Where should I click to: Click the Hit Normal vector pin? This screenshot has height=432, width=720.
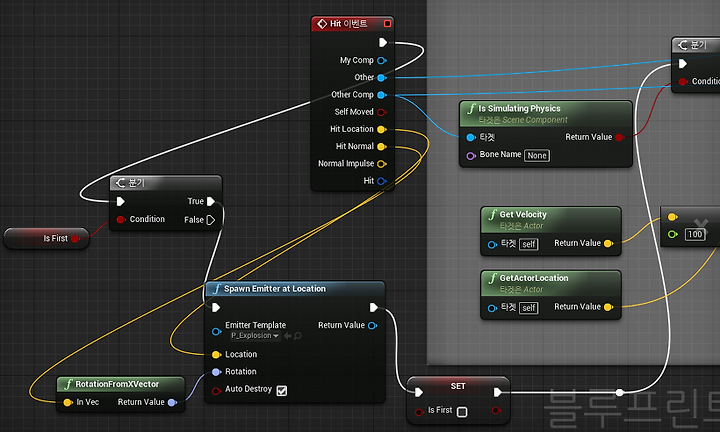pos(382,146)
